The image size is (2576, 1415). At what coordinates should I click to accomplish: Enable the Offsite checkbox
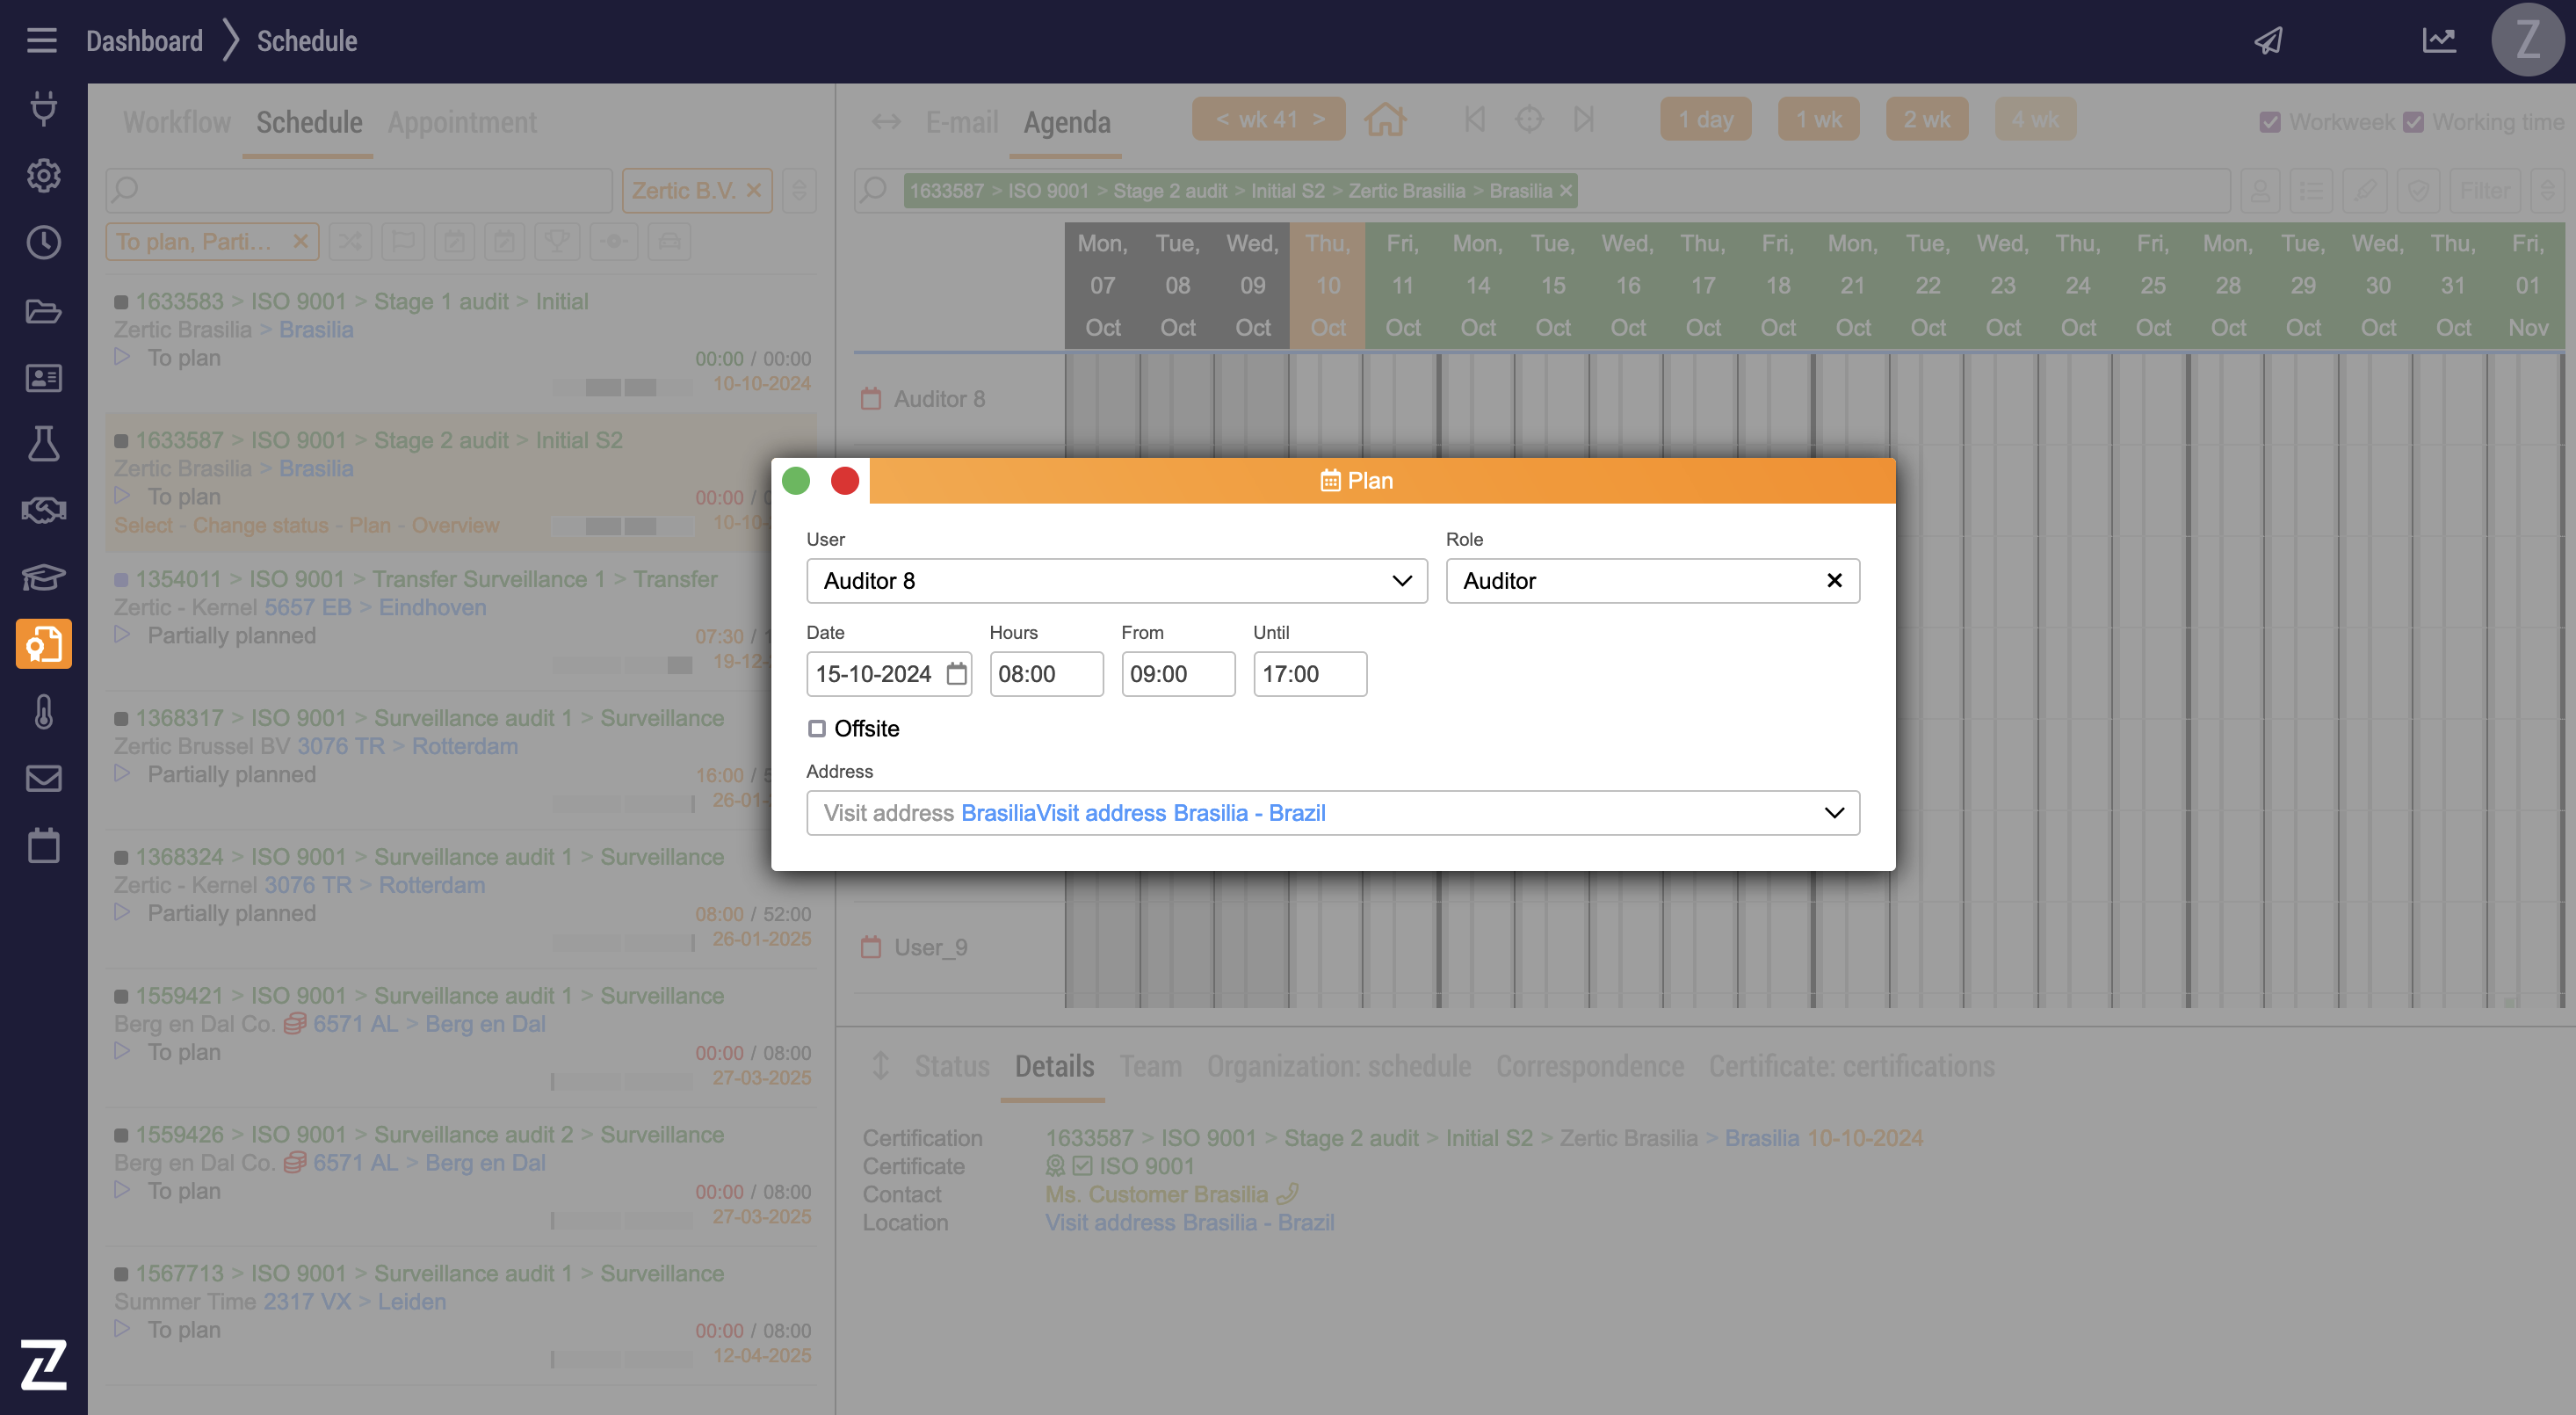(817, 729)
